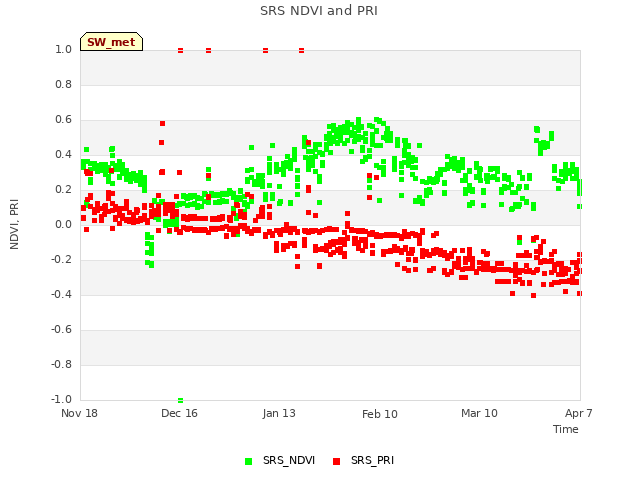Click the x-axis title Time
640x480 pixels.
point(566,429)
